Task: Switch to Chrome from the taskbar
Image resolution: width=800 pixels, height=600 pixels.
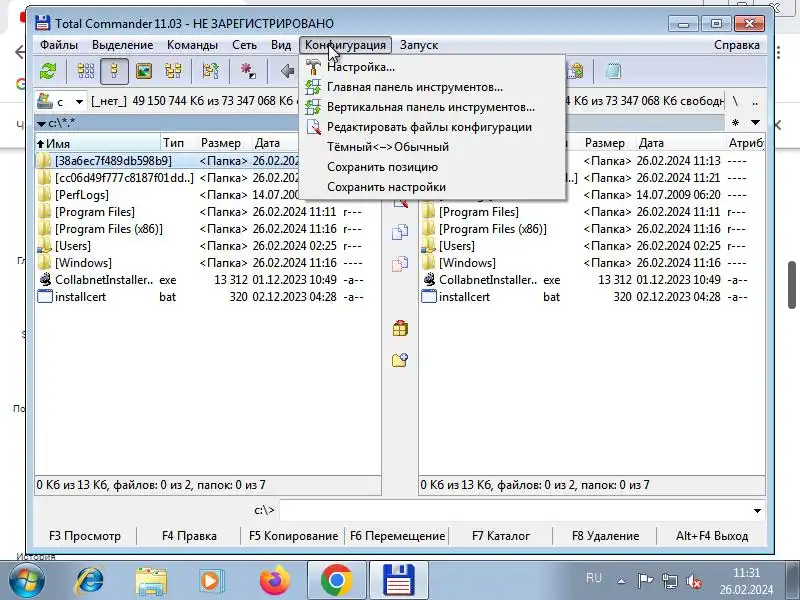Action: point(337,580)
